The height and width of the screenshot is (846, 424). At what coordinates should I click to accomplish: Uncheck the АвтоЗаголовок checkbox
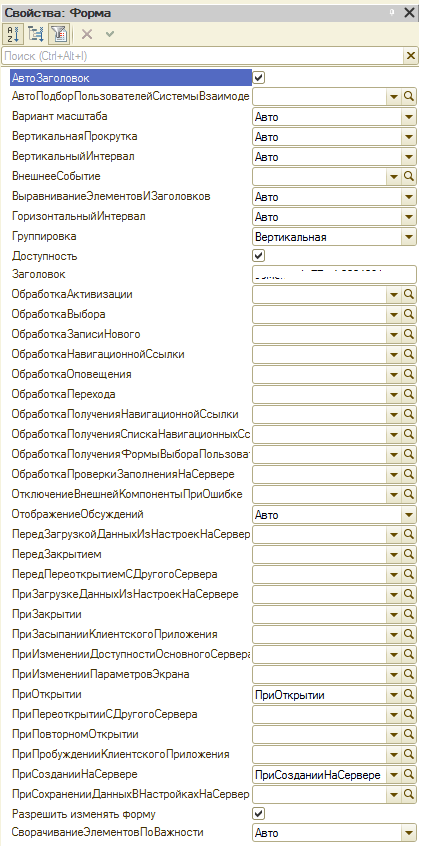pos(259,78)
